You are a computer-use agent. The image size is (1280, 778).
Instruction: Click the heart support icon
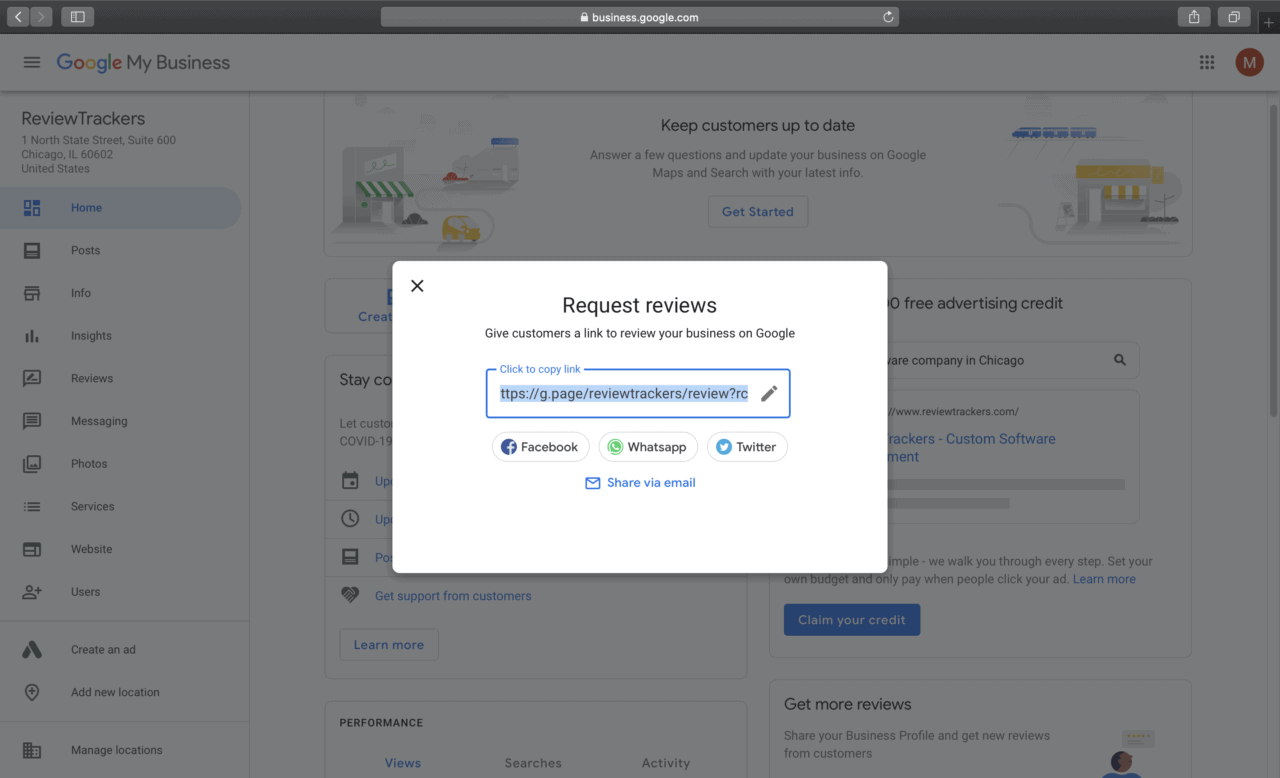coord(350,595)
